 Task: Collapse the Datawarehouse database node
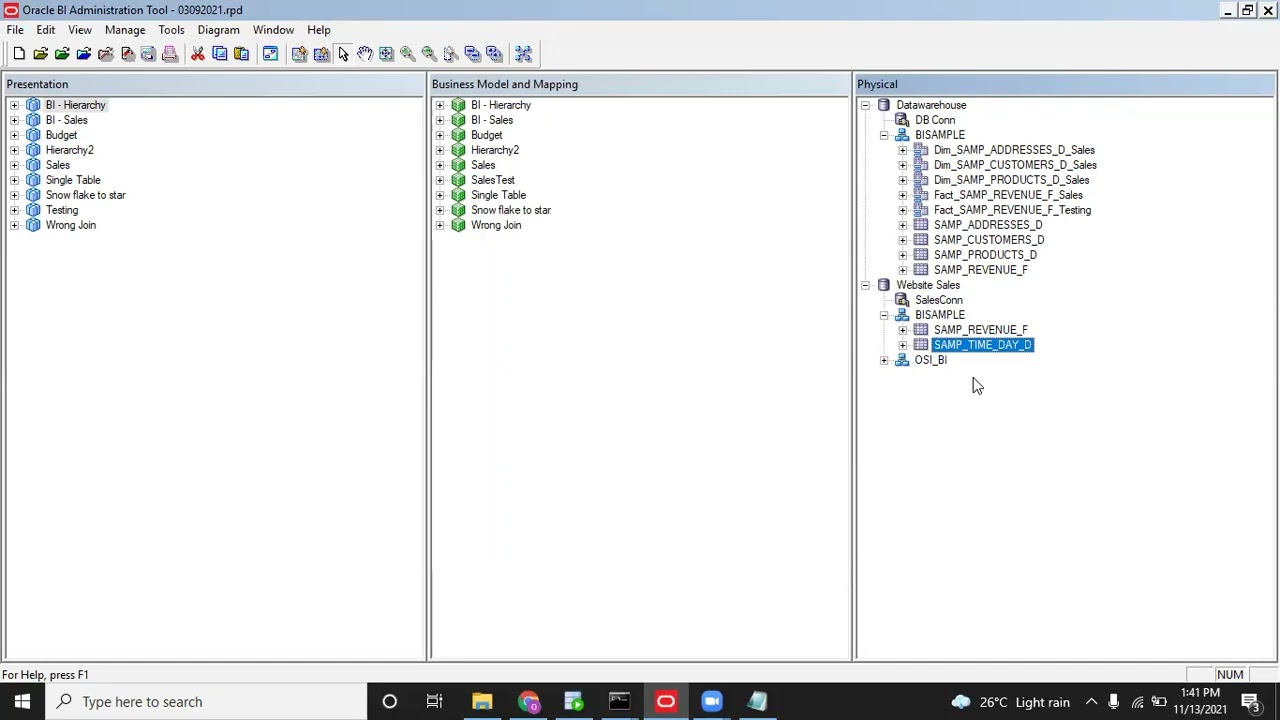pos(866,105)
